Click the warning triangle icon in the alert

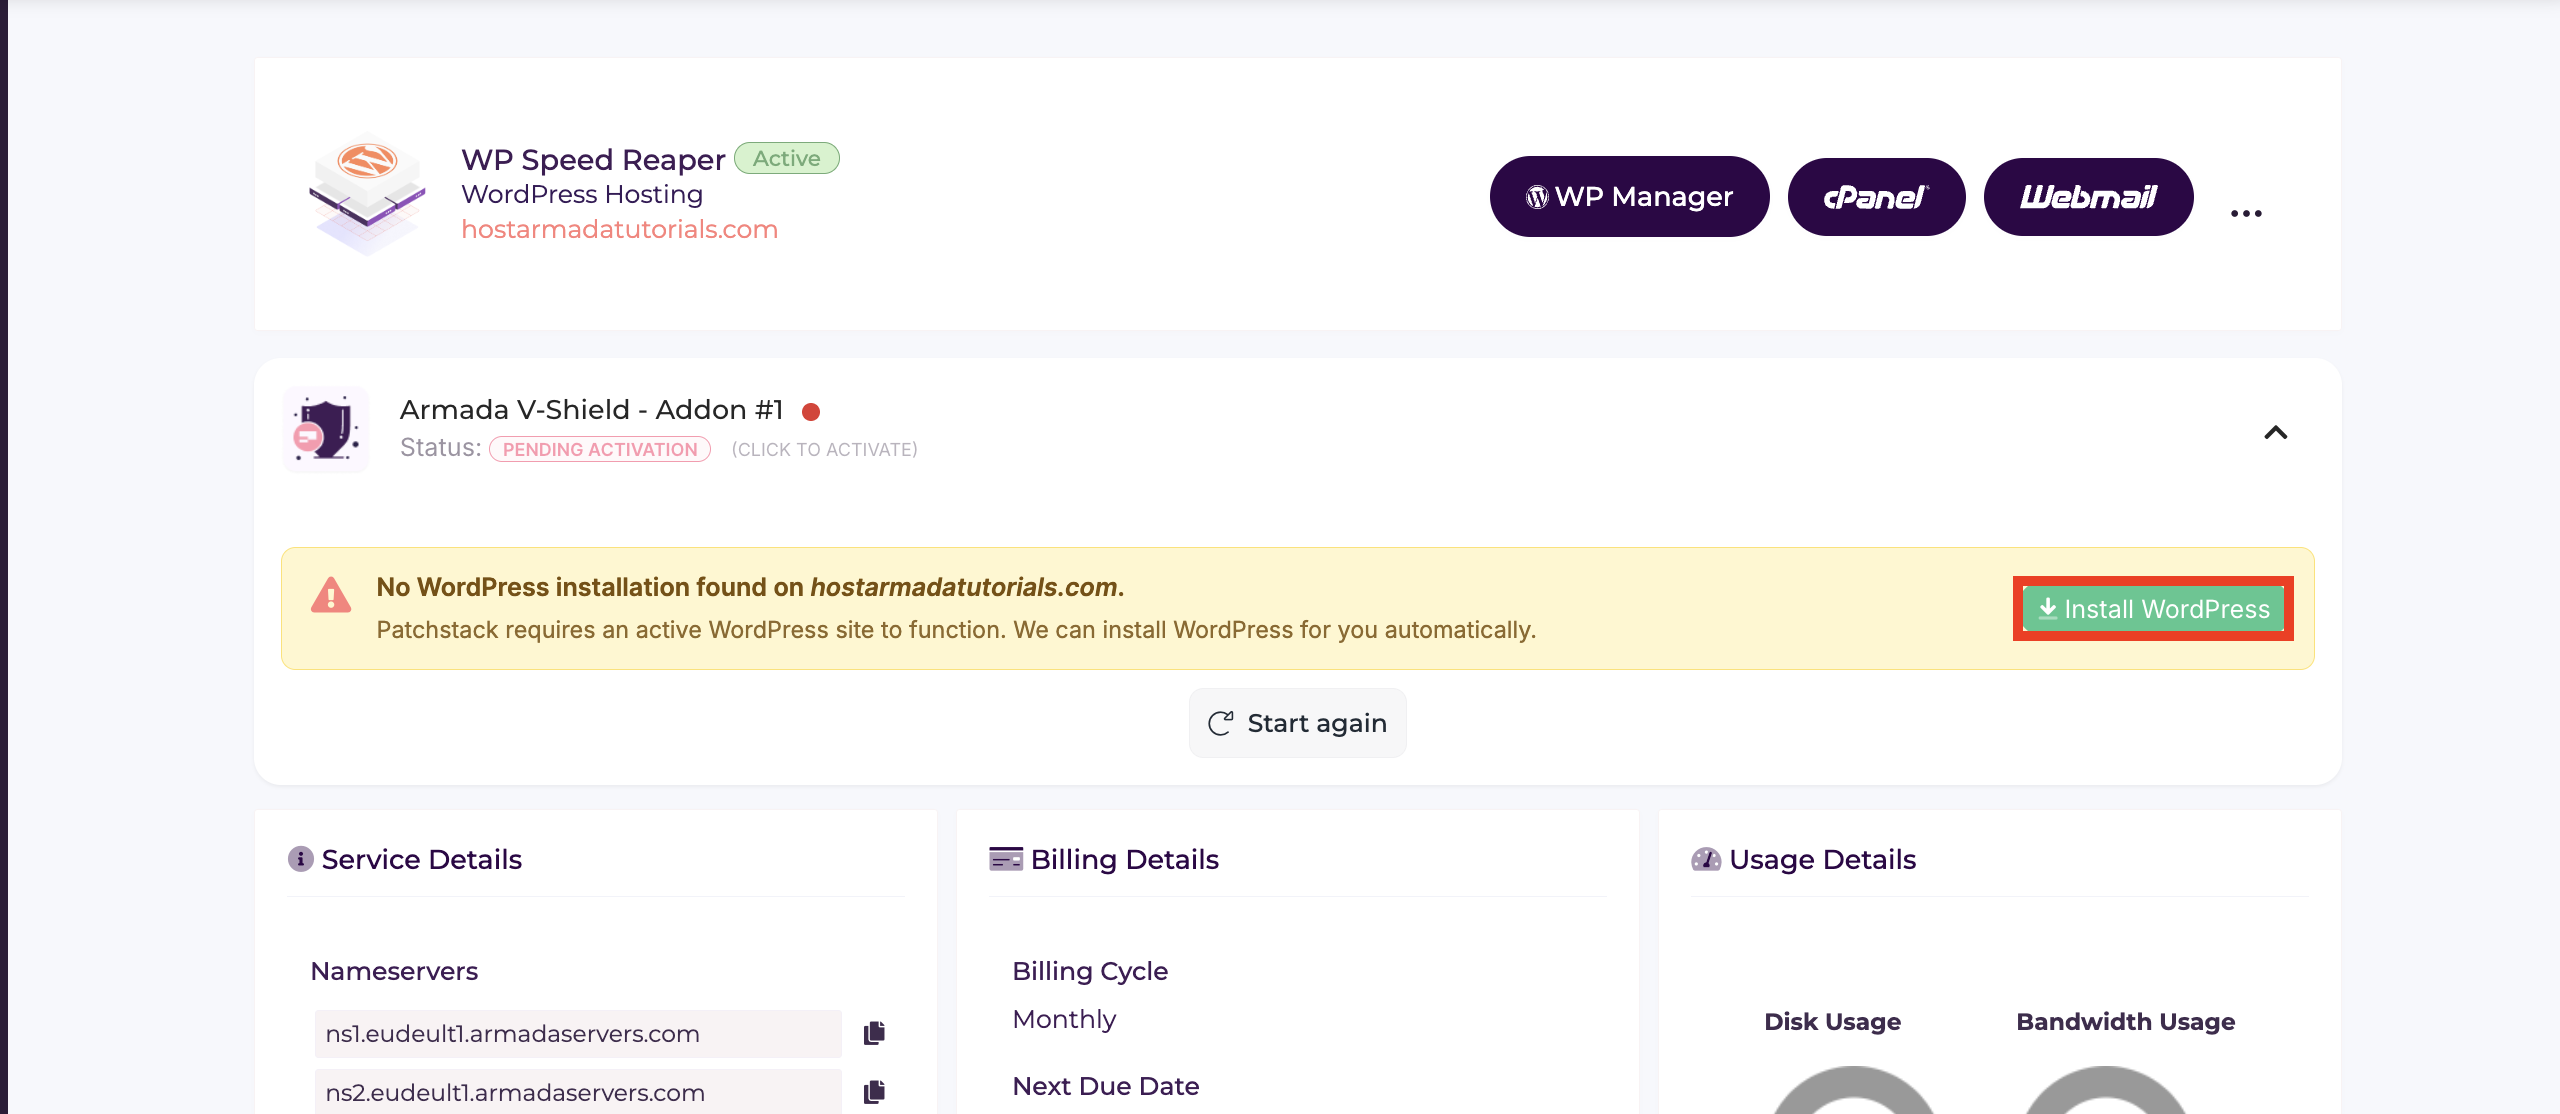click(x=331, y=594)
